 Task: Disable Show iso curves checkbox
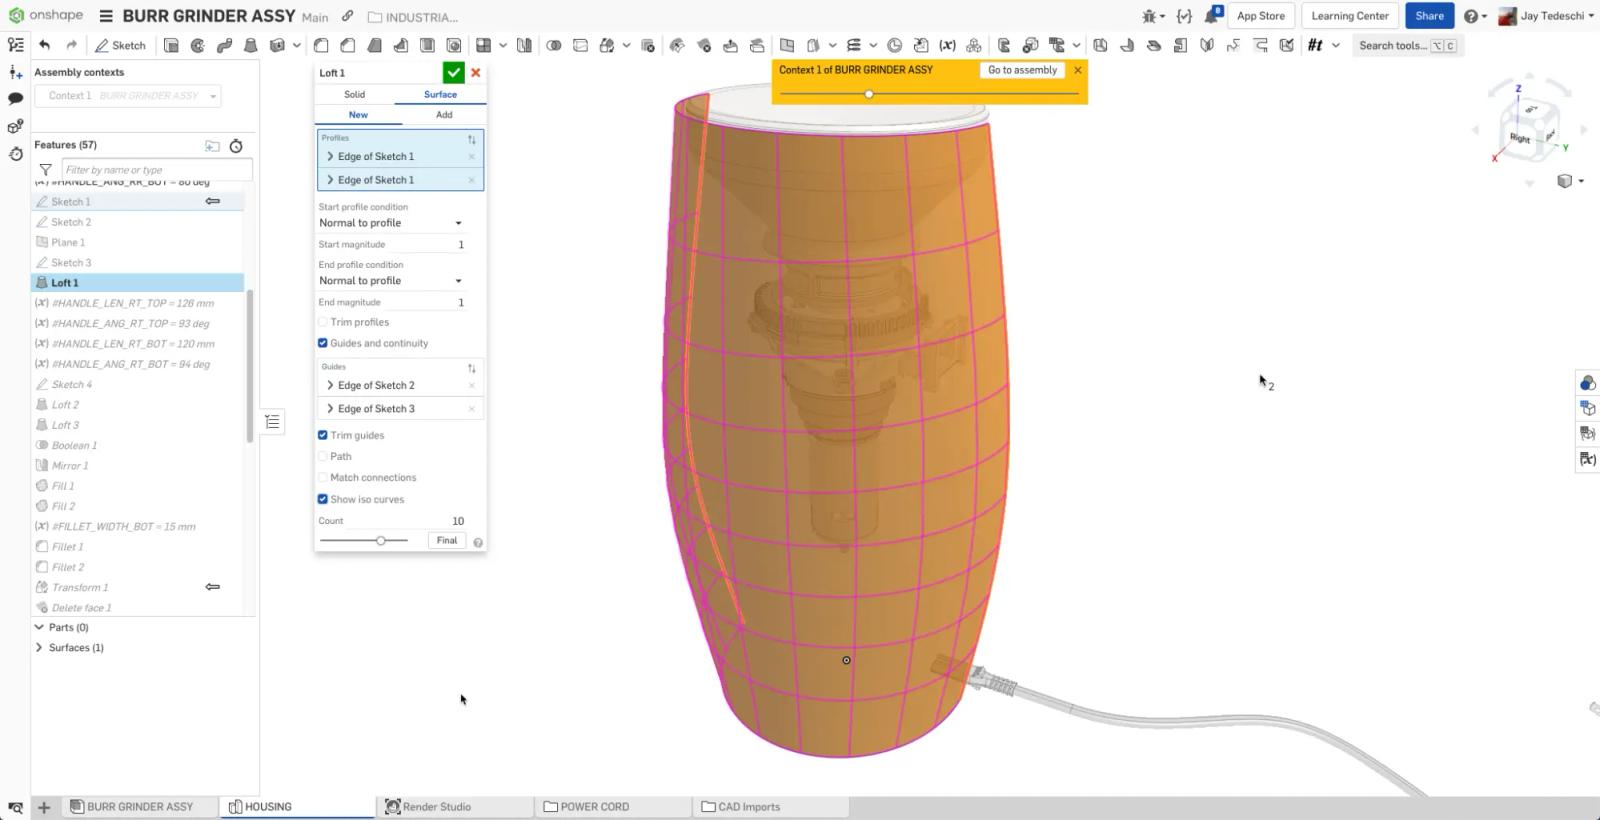323,499
